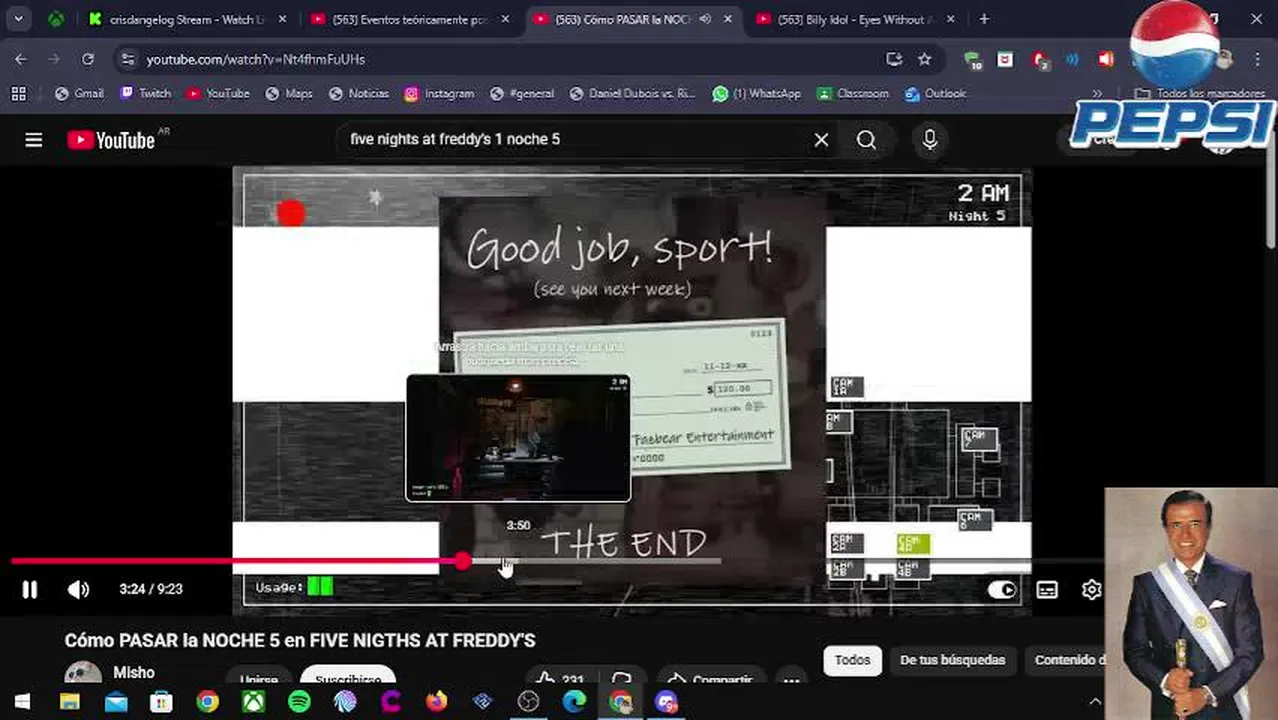Close the Billy Idol tab
The height and width of the screenshot is (720, 1278).
point(950,19)
